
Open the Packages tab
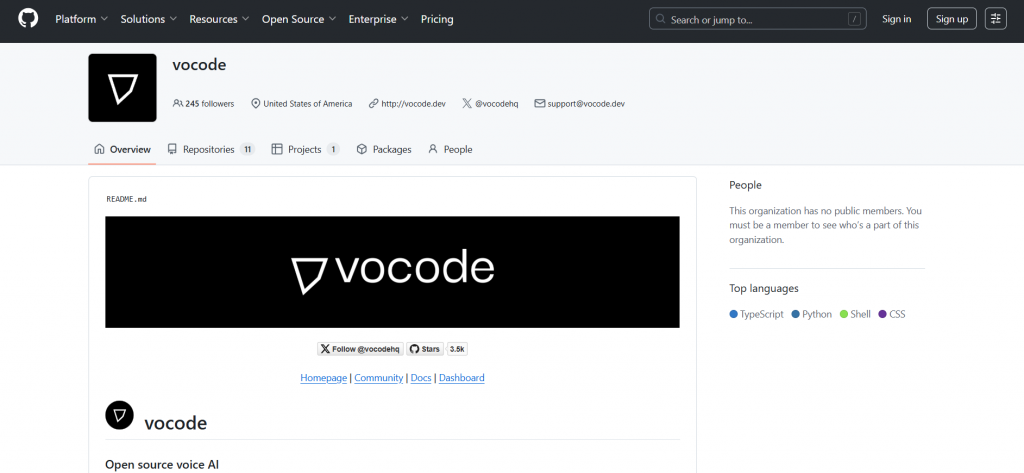[384, 149]
